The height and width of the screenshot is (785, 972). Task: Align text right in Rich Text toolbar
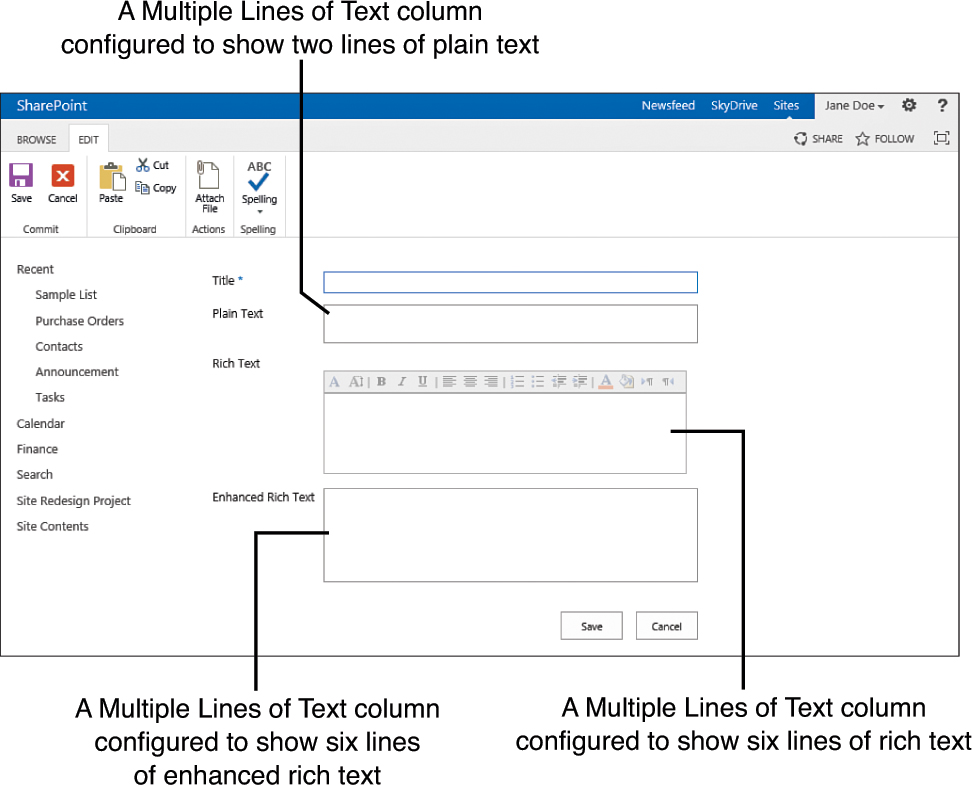[491, 381]
